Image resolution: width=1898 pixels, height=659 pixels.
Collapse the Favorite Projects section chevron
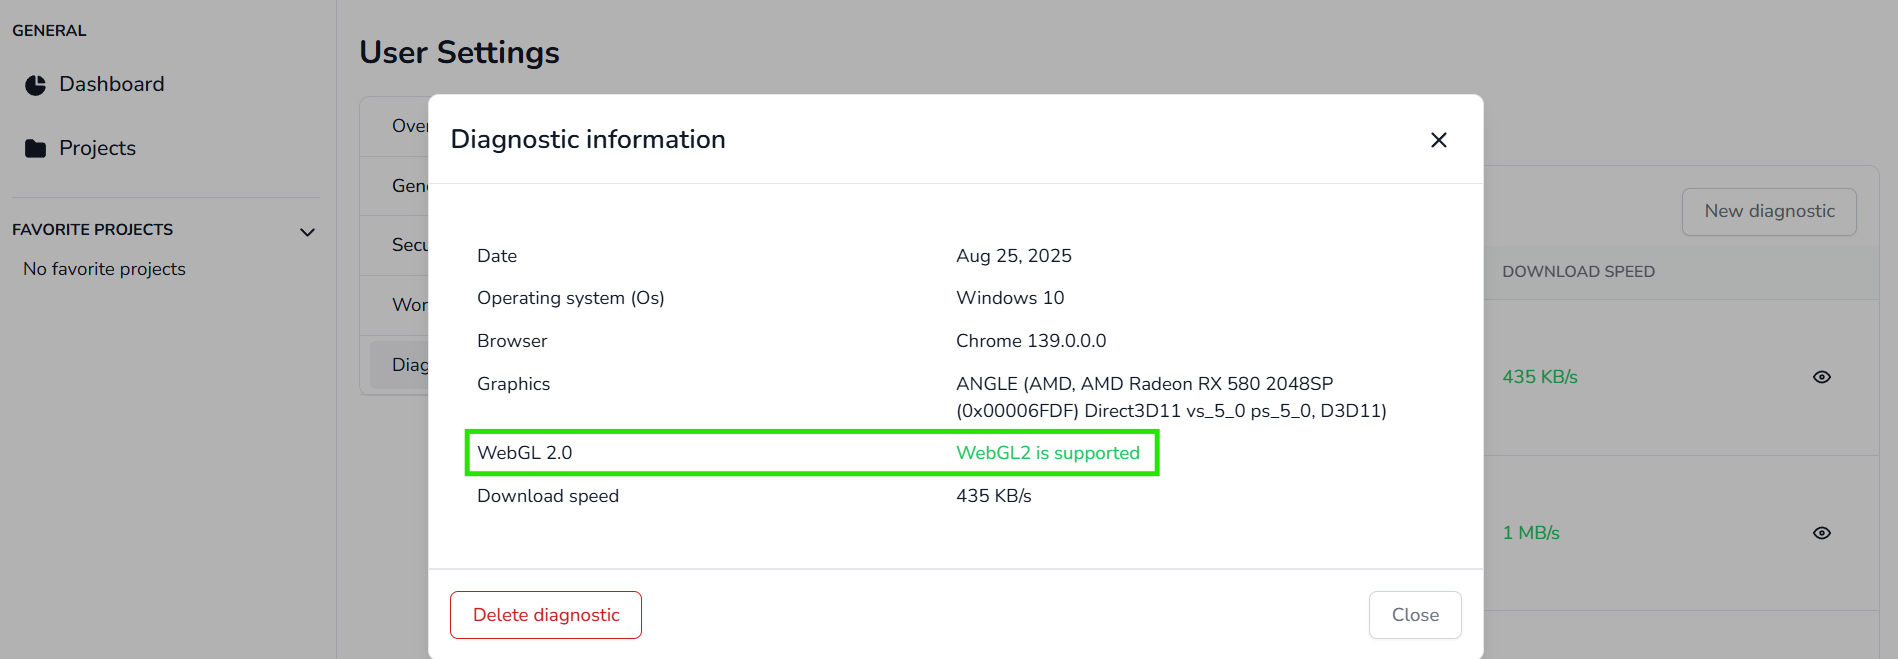(x=307, y=232)
